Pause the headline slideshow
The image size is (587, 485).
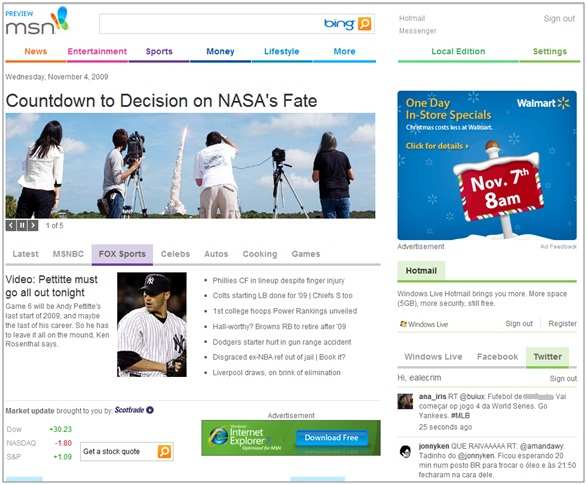[22, 225]
